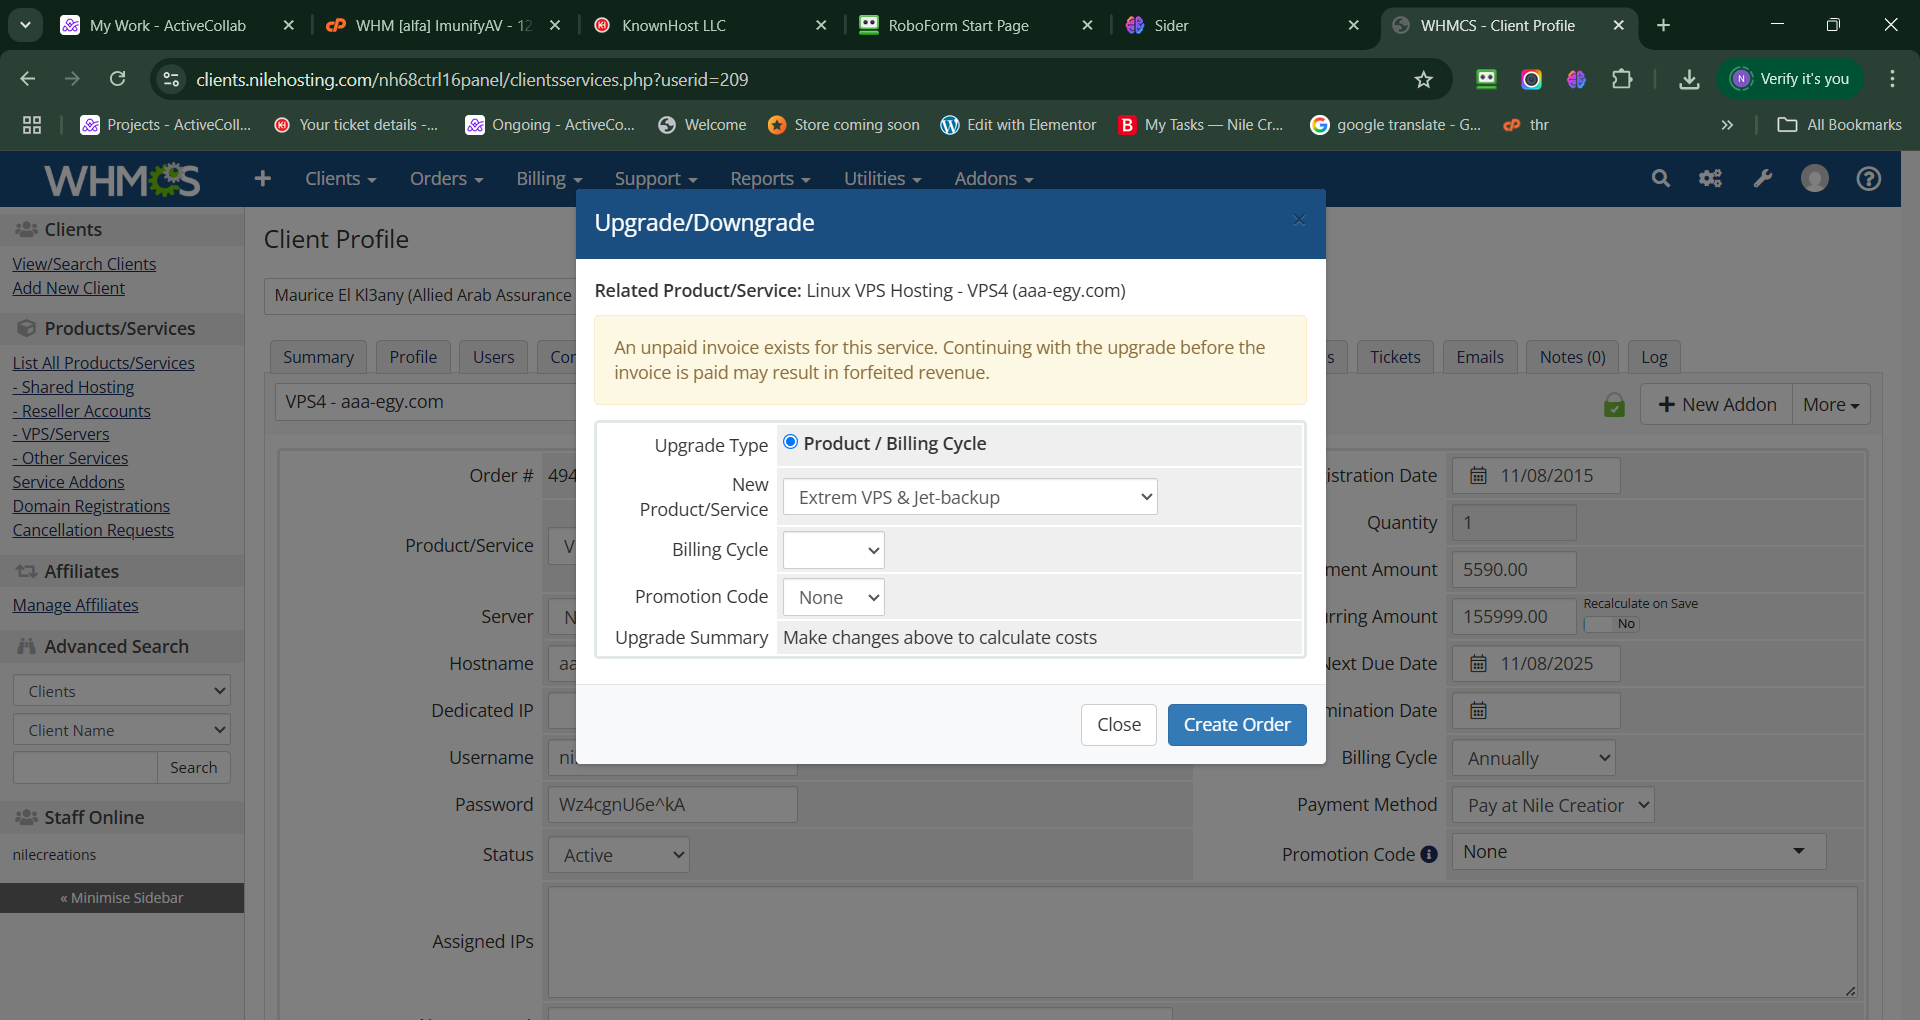Open the admin user avatar menu
The image size is (1920, 1020).
1815,178
